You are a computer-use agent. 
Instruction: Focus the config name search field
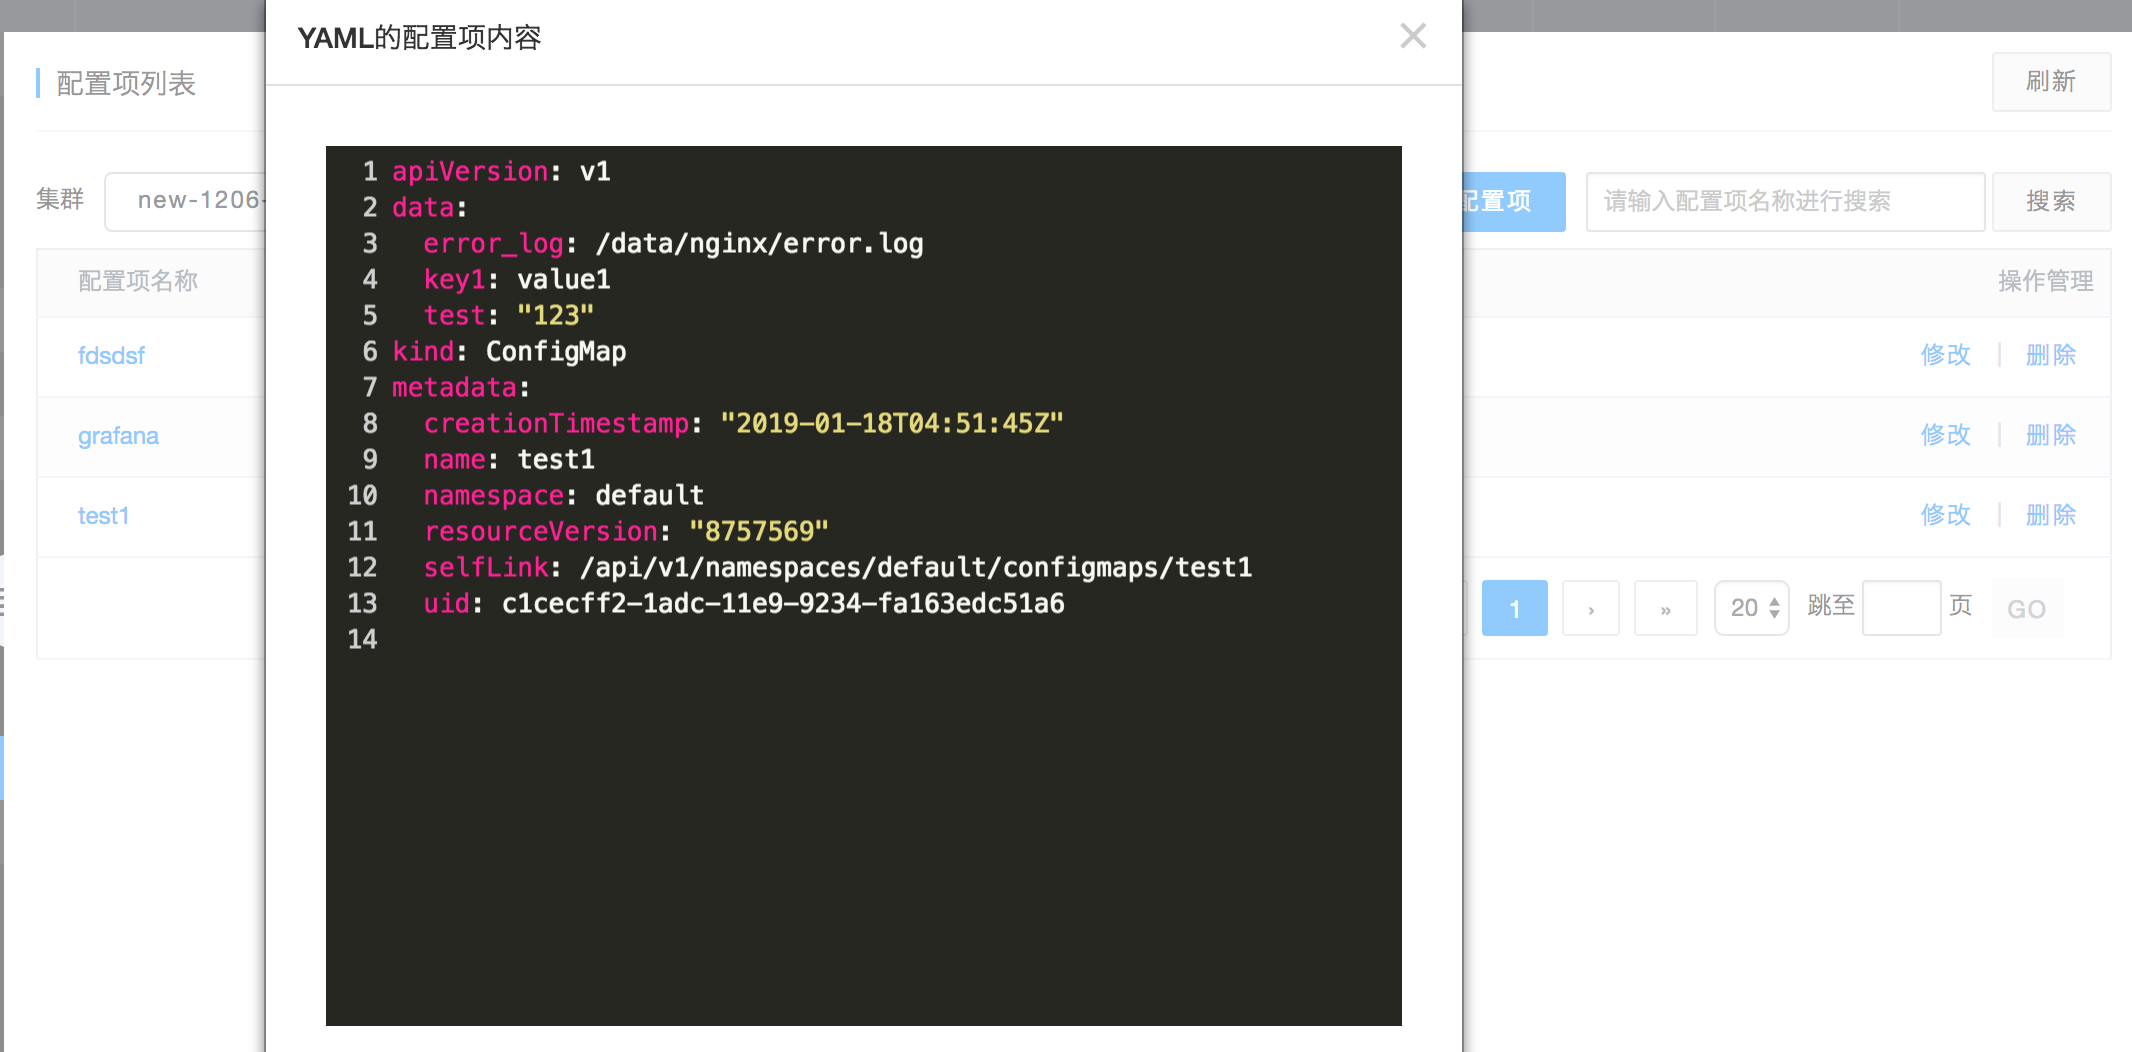pyautogui.click(x=1784, y=202)
